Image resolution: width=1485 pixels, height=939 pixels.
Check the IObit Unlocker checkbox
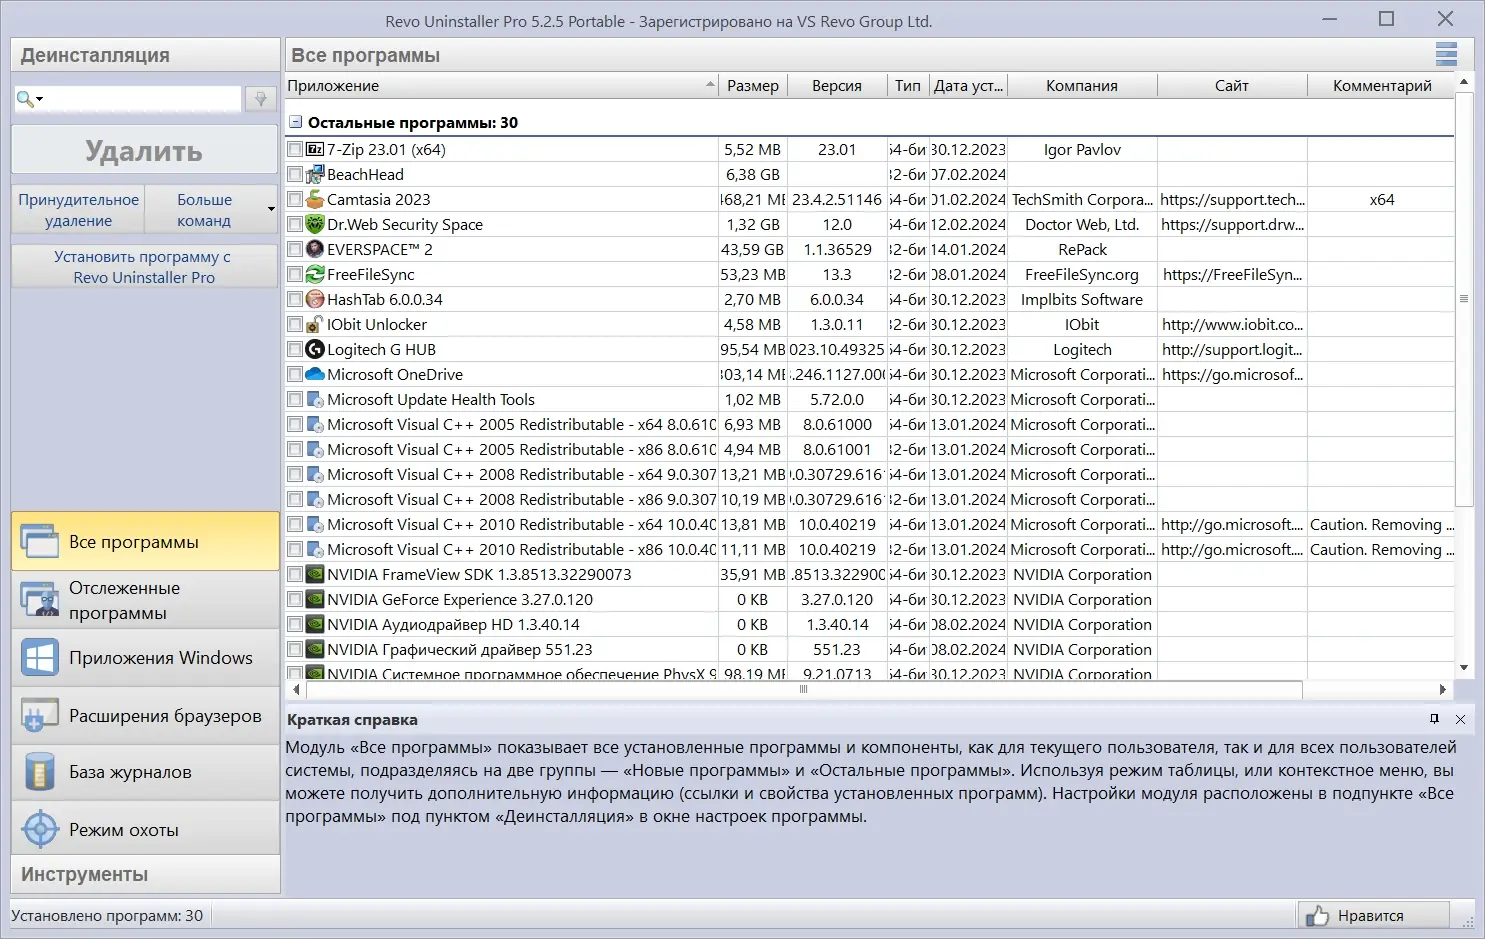(295, 324)
